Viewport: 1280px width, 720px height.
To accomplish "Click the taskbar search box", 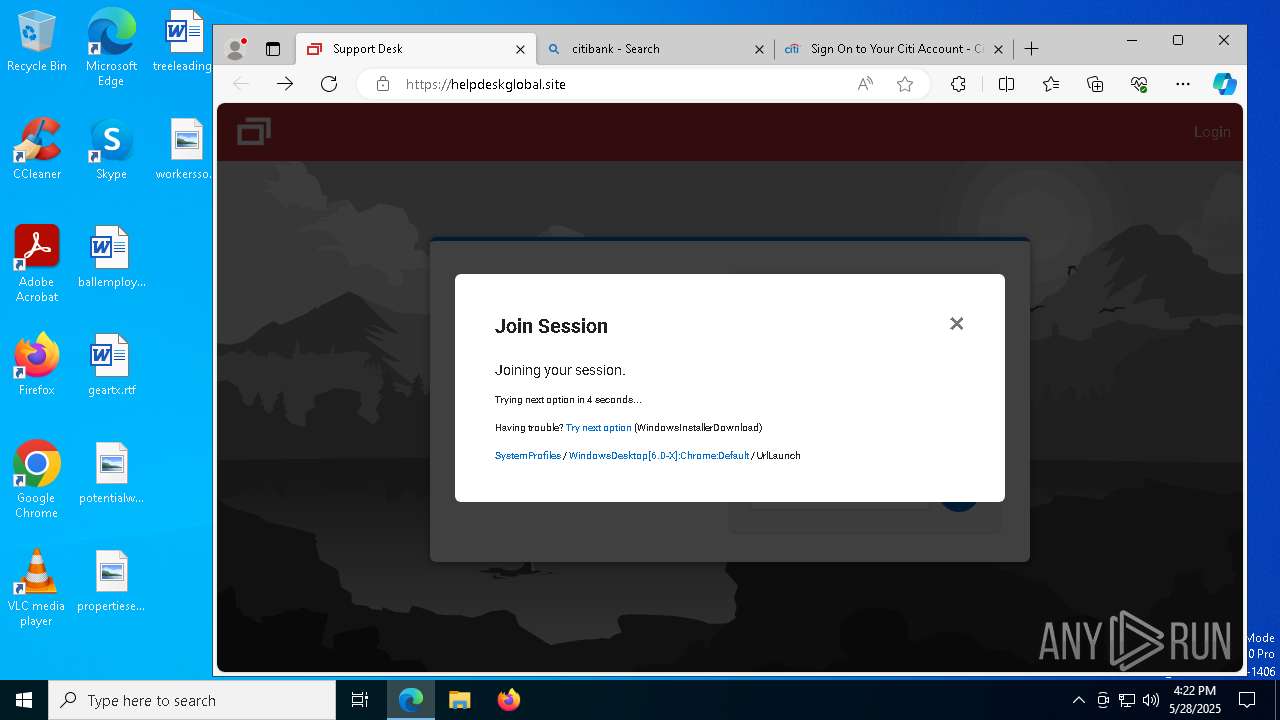I will [192, 700].
